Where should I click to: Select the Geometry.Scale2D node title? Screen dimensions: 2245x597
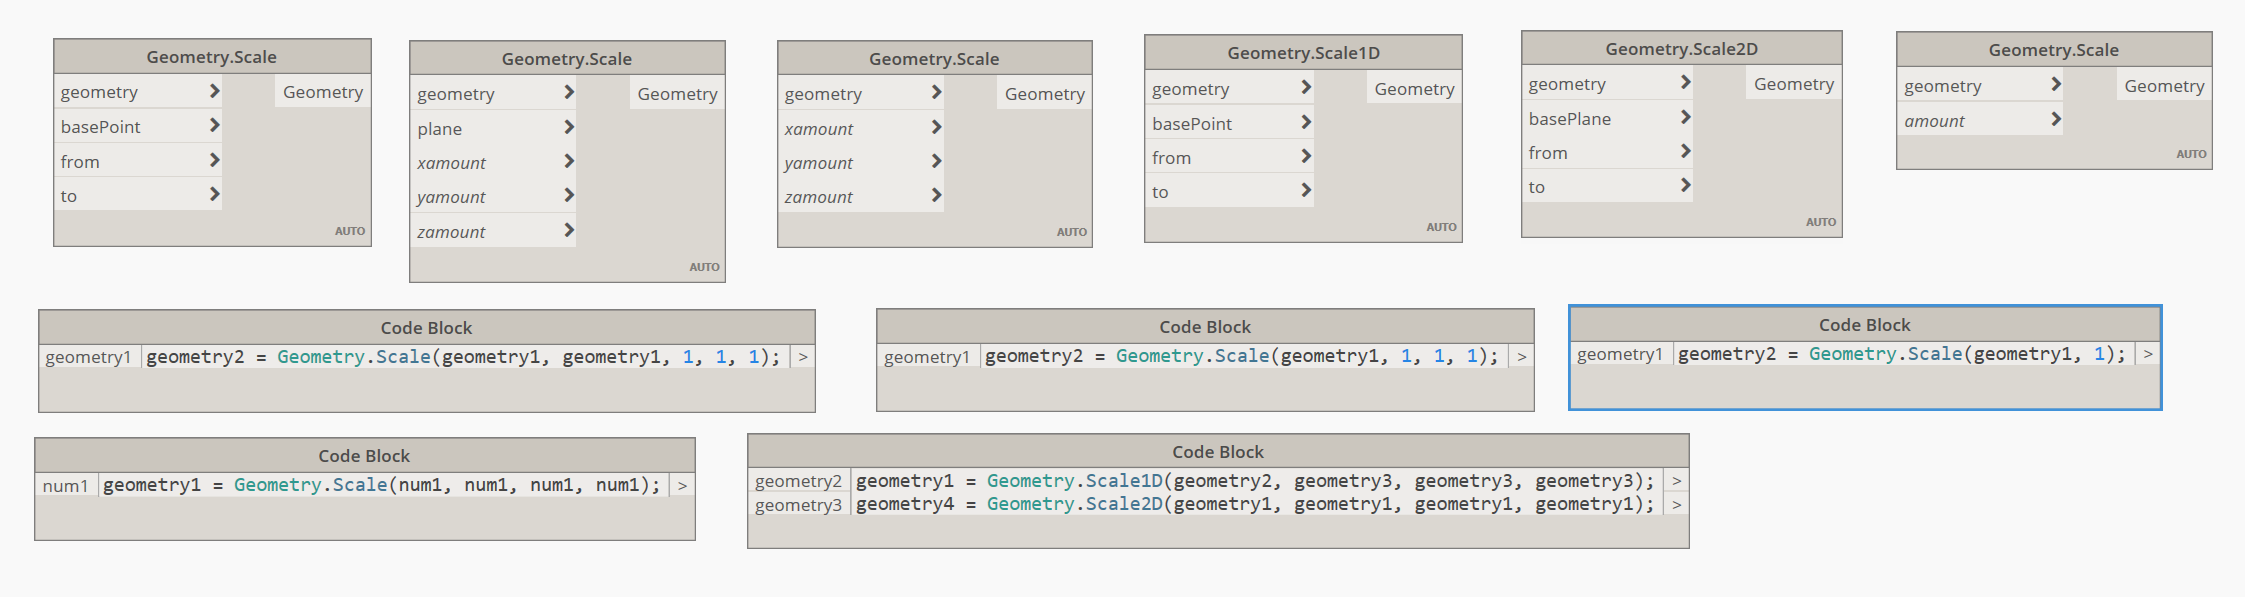point(1680,49)
